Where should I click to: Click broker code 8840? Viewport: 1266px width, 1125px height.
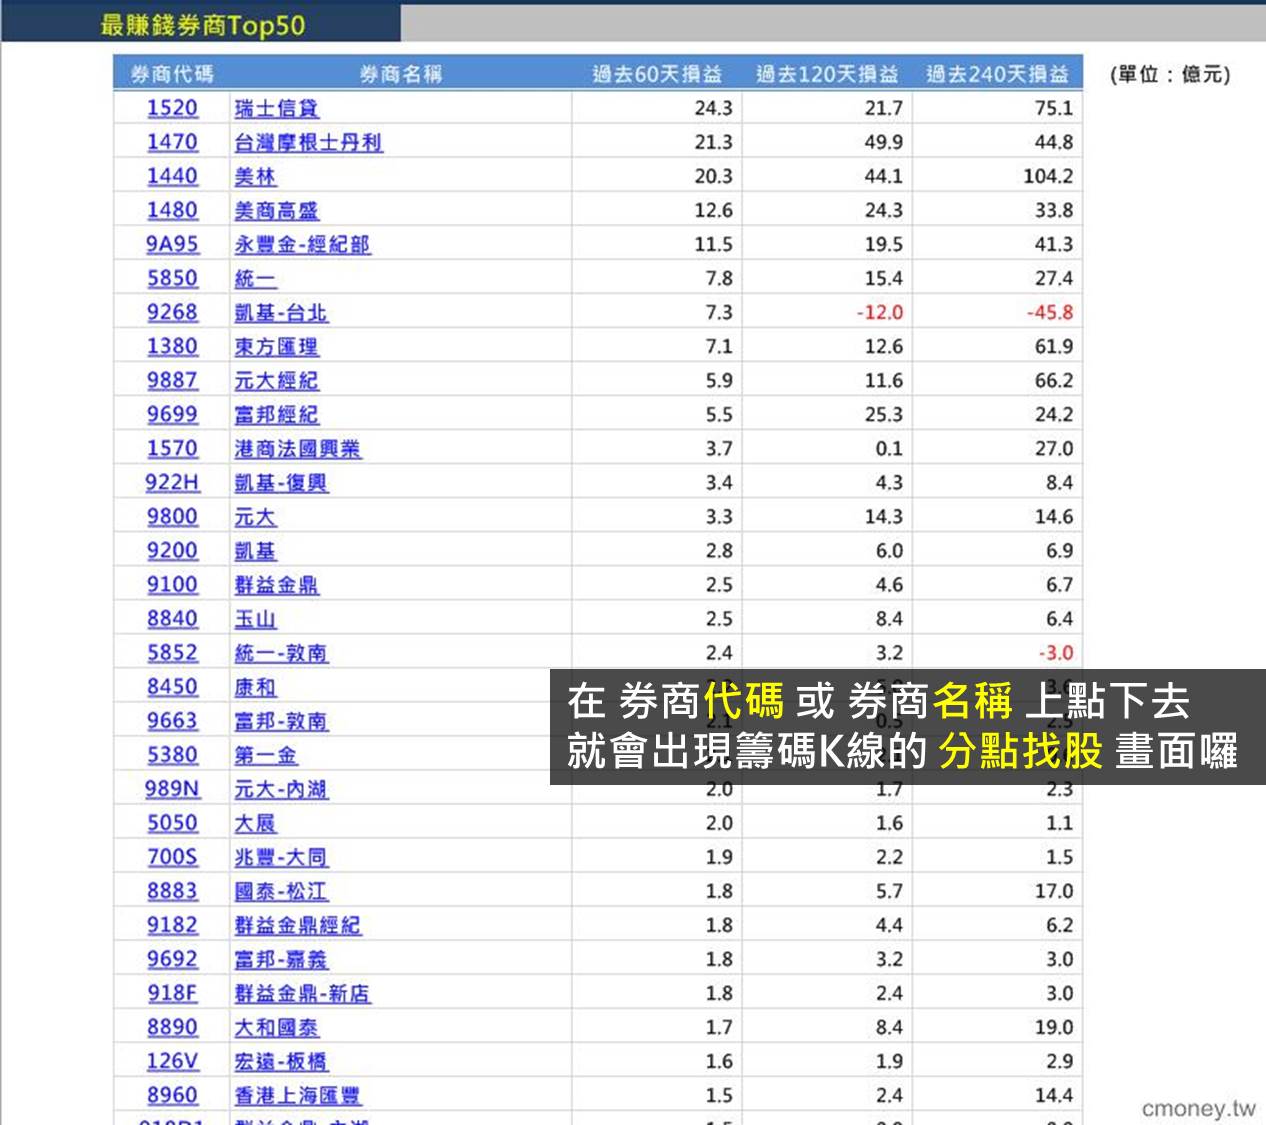point(172,618)
